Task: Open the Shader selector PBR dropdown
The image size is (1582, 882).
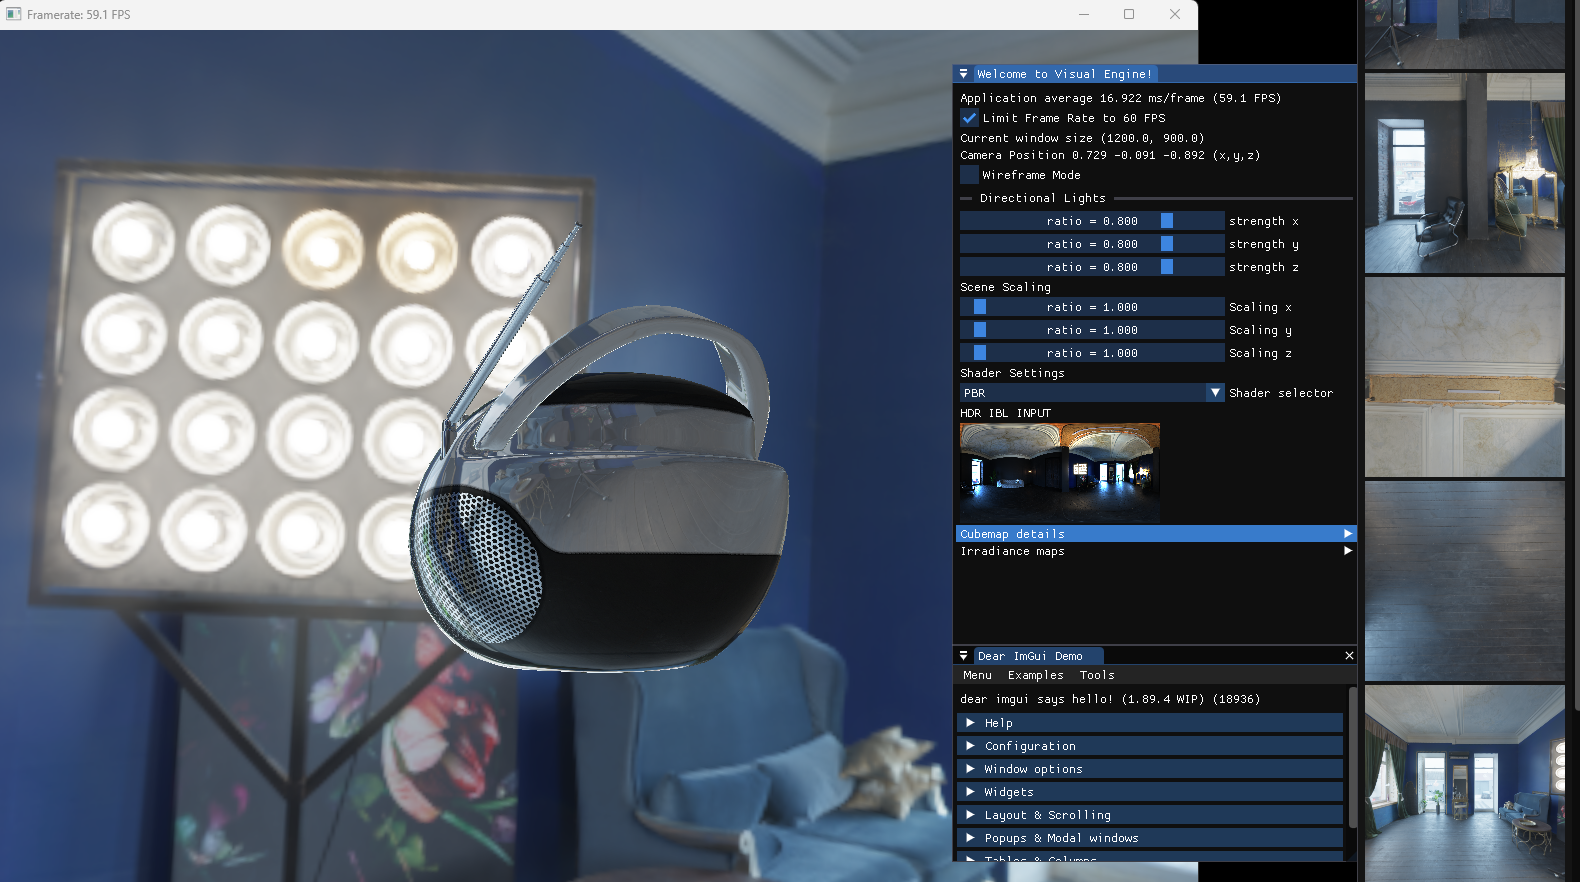Action: coord(1092,393)
